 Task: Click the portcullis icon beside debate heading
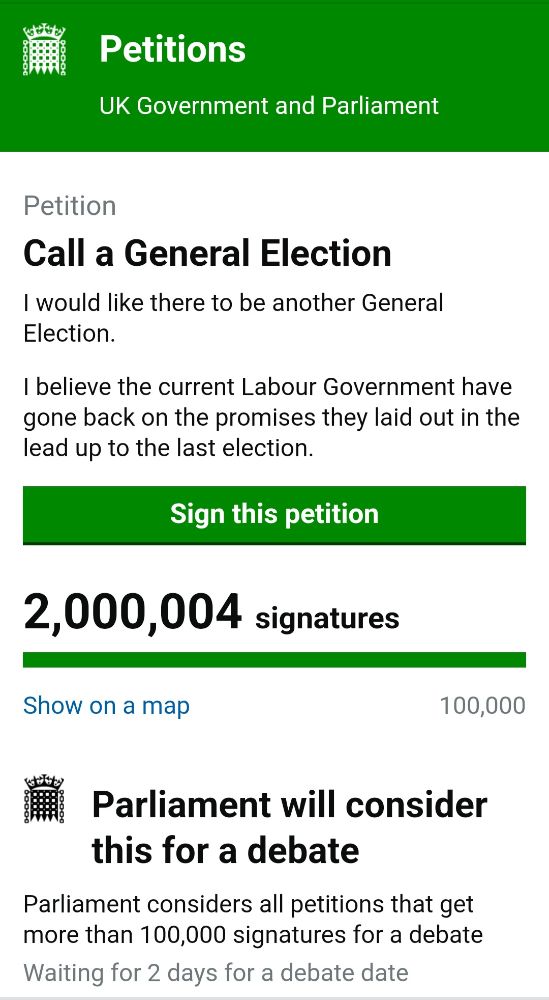coord(44,799)
